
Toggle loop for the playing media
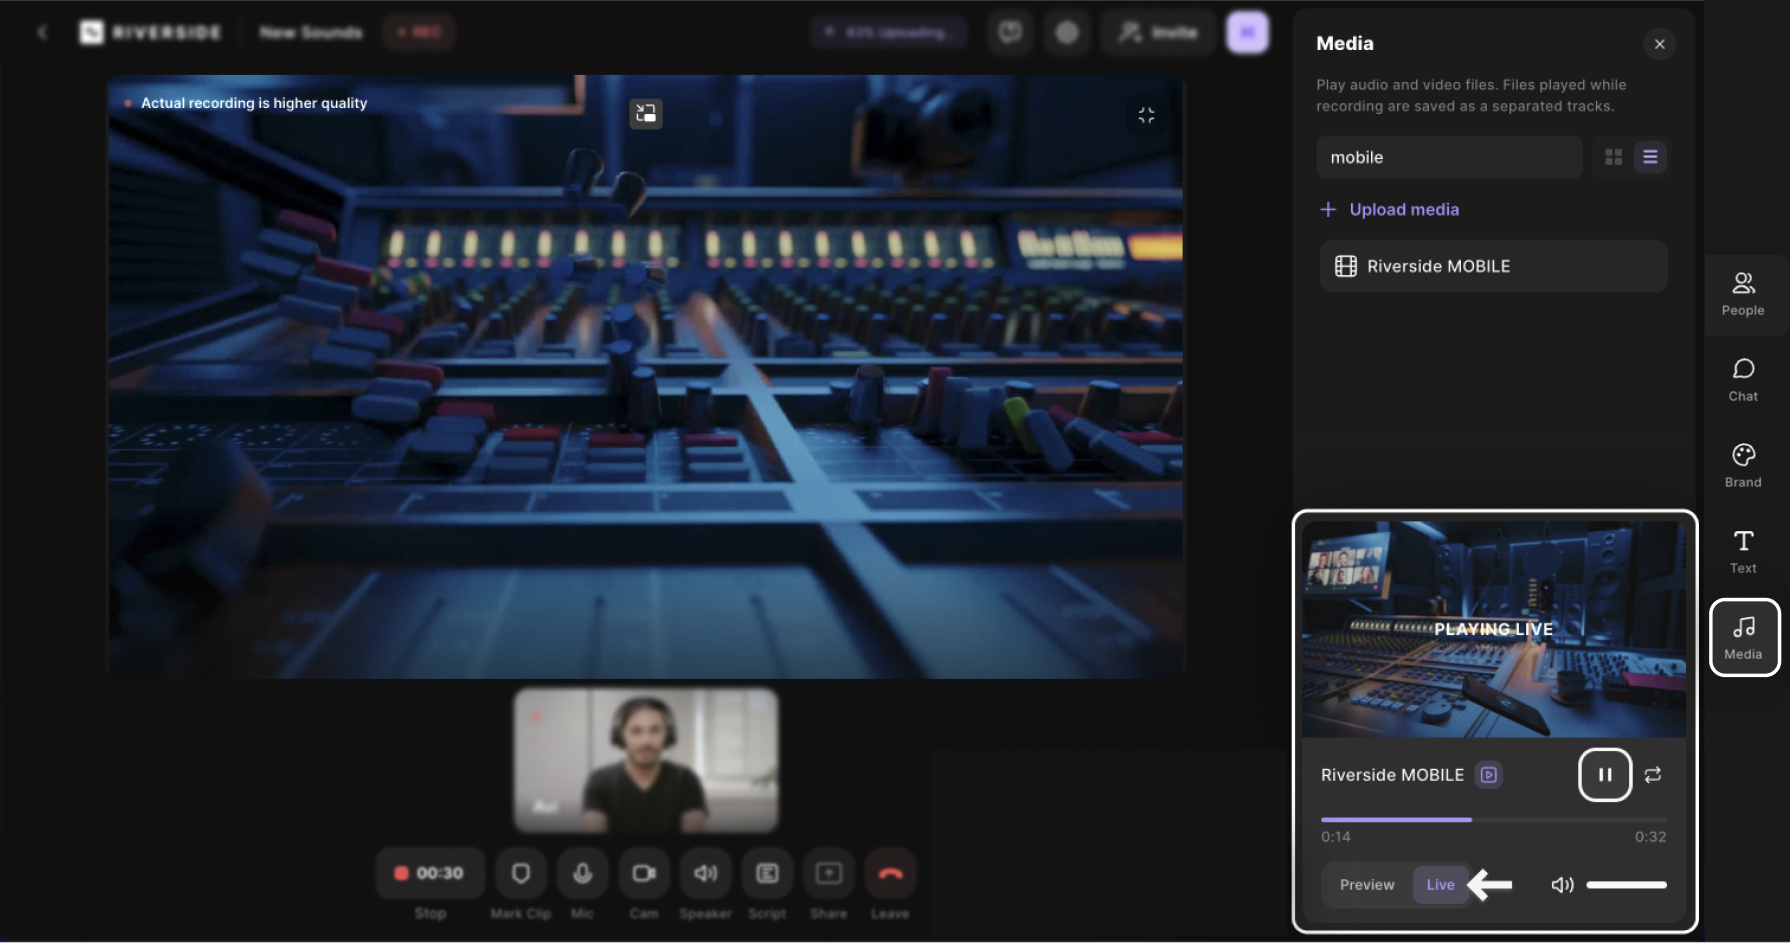(x=1653, y=775)
